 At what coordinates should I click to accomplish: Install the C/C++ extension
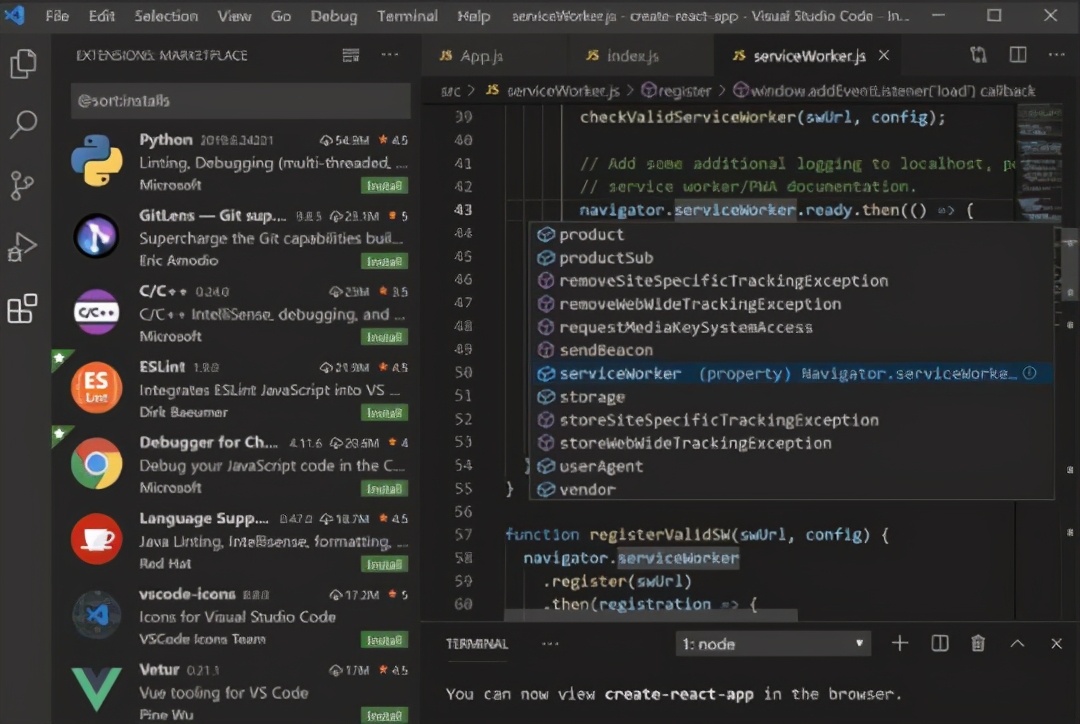[384, 337]
